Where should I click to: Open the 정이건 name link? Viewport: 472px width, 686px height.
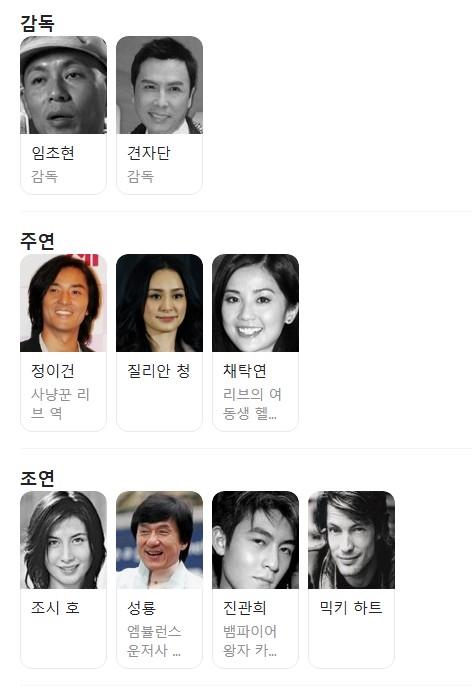[x=52, y=371]
